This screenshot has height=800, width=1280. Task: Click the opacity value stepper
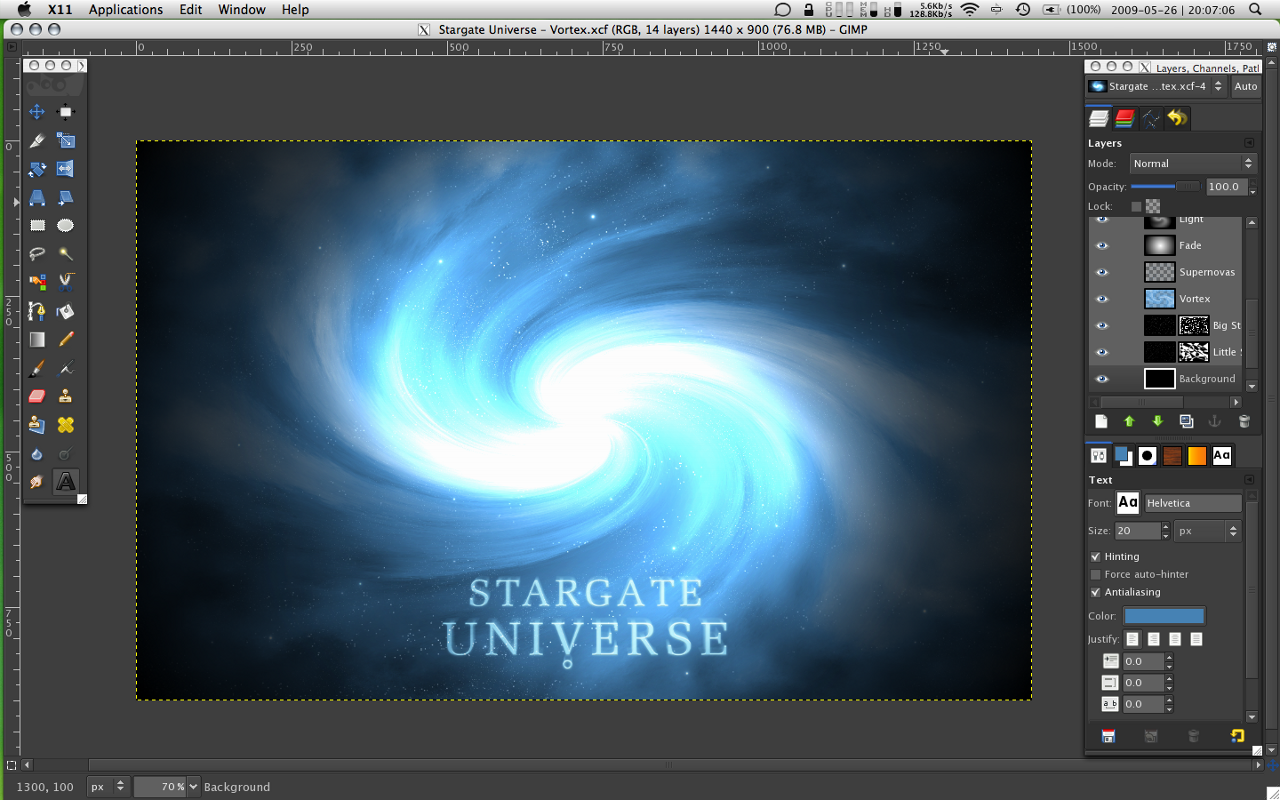click(x=1252, y=187)
